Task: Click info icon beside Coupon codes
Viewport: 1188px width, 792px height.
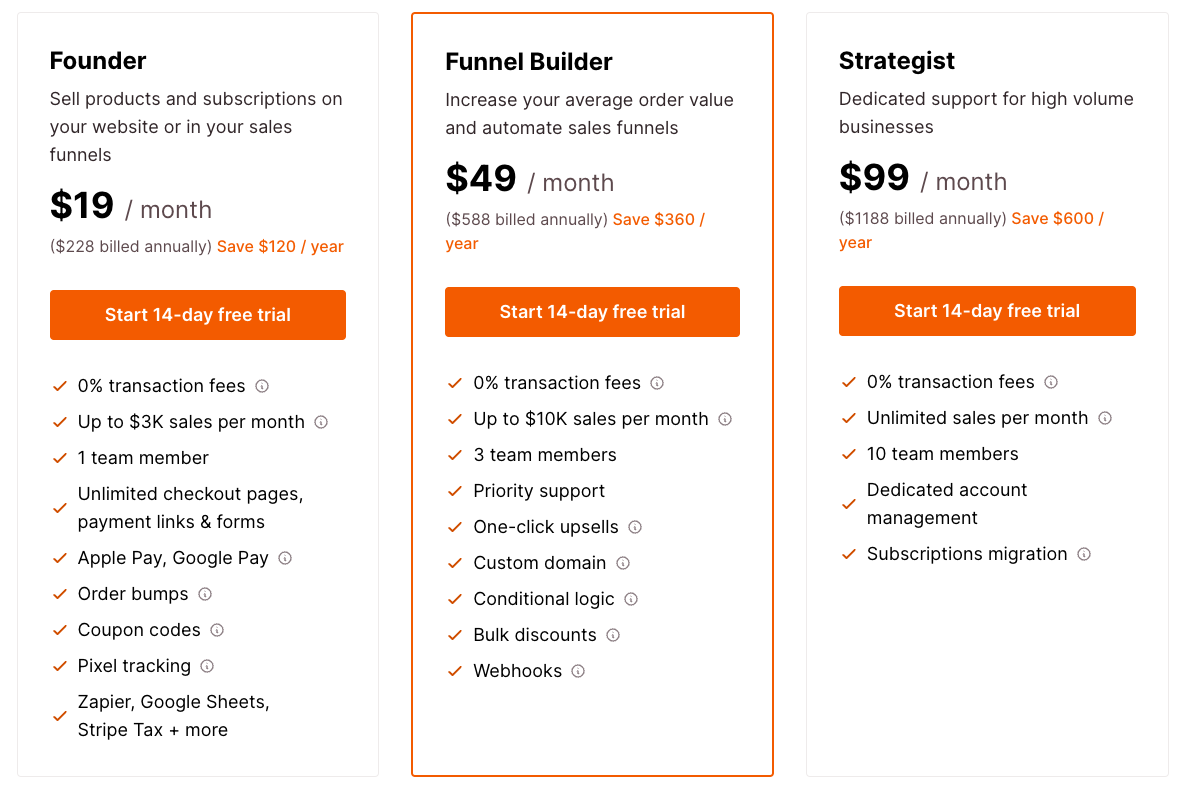Action: tap(217, 630)
